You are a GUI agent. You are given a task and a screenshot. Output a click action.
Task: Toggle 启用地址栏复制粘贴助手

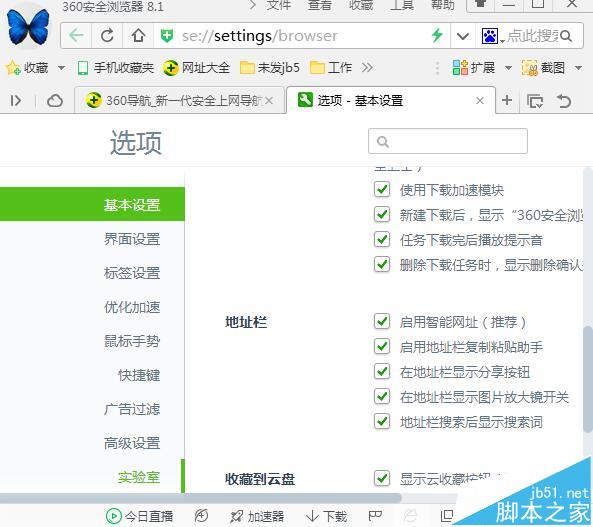[382, 346]
